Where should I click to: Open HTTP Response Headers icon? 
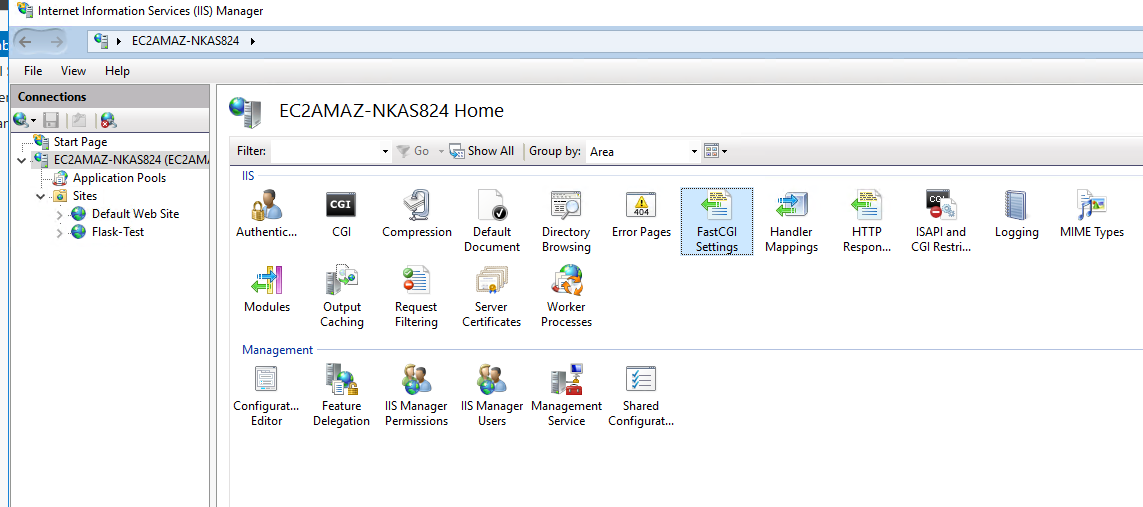[x=867, y=221]
